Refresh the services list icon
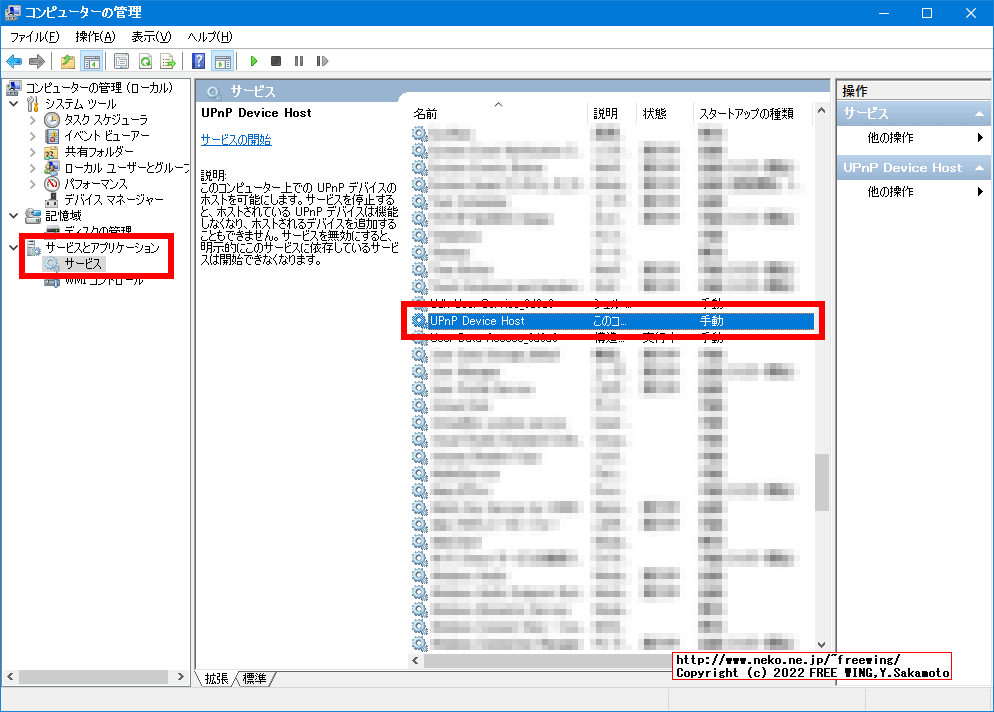 [145, 61]
